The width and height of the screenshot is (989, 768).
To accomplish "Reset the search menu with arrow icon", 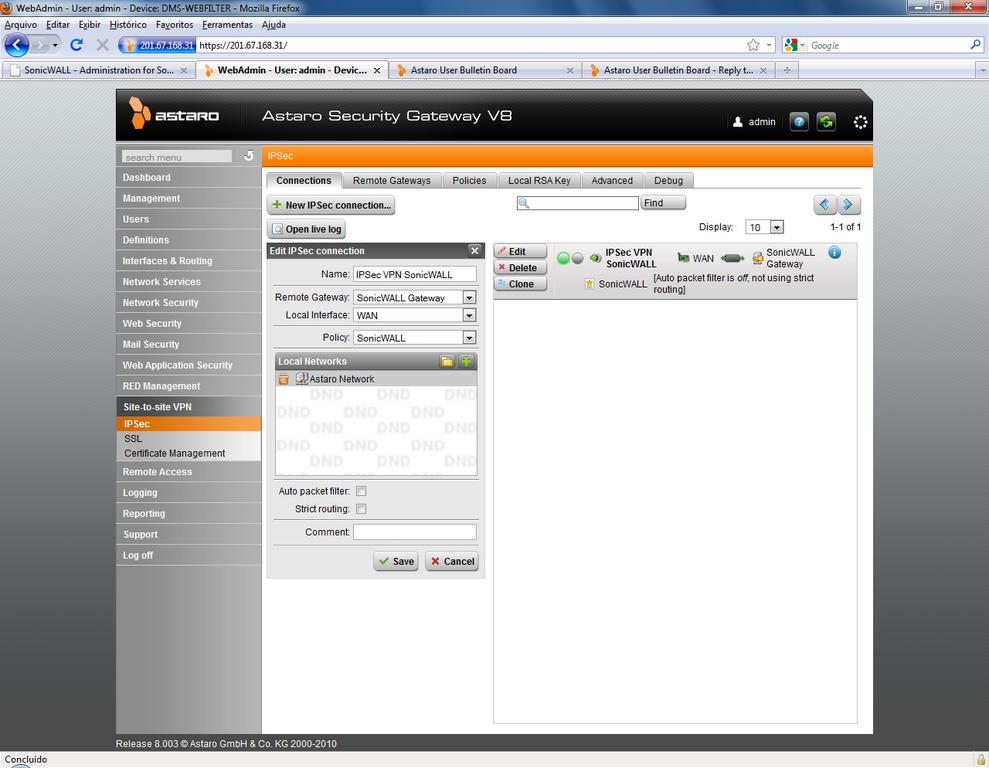I will click(x=249, y=156).
